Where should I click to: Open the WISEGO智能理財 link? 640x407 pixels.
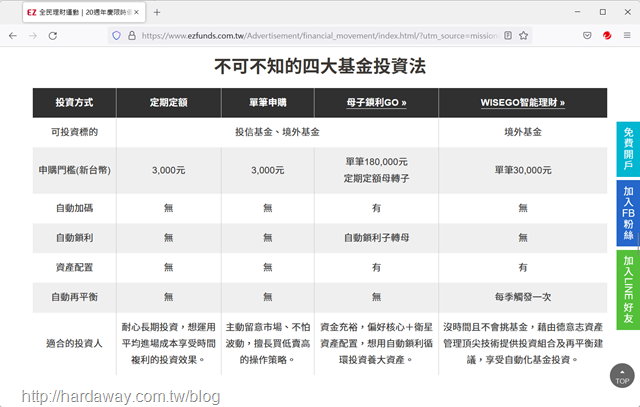pos(522,102)
